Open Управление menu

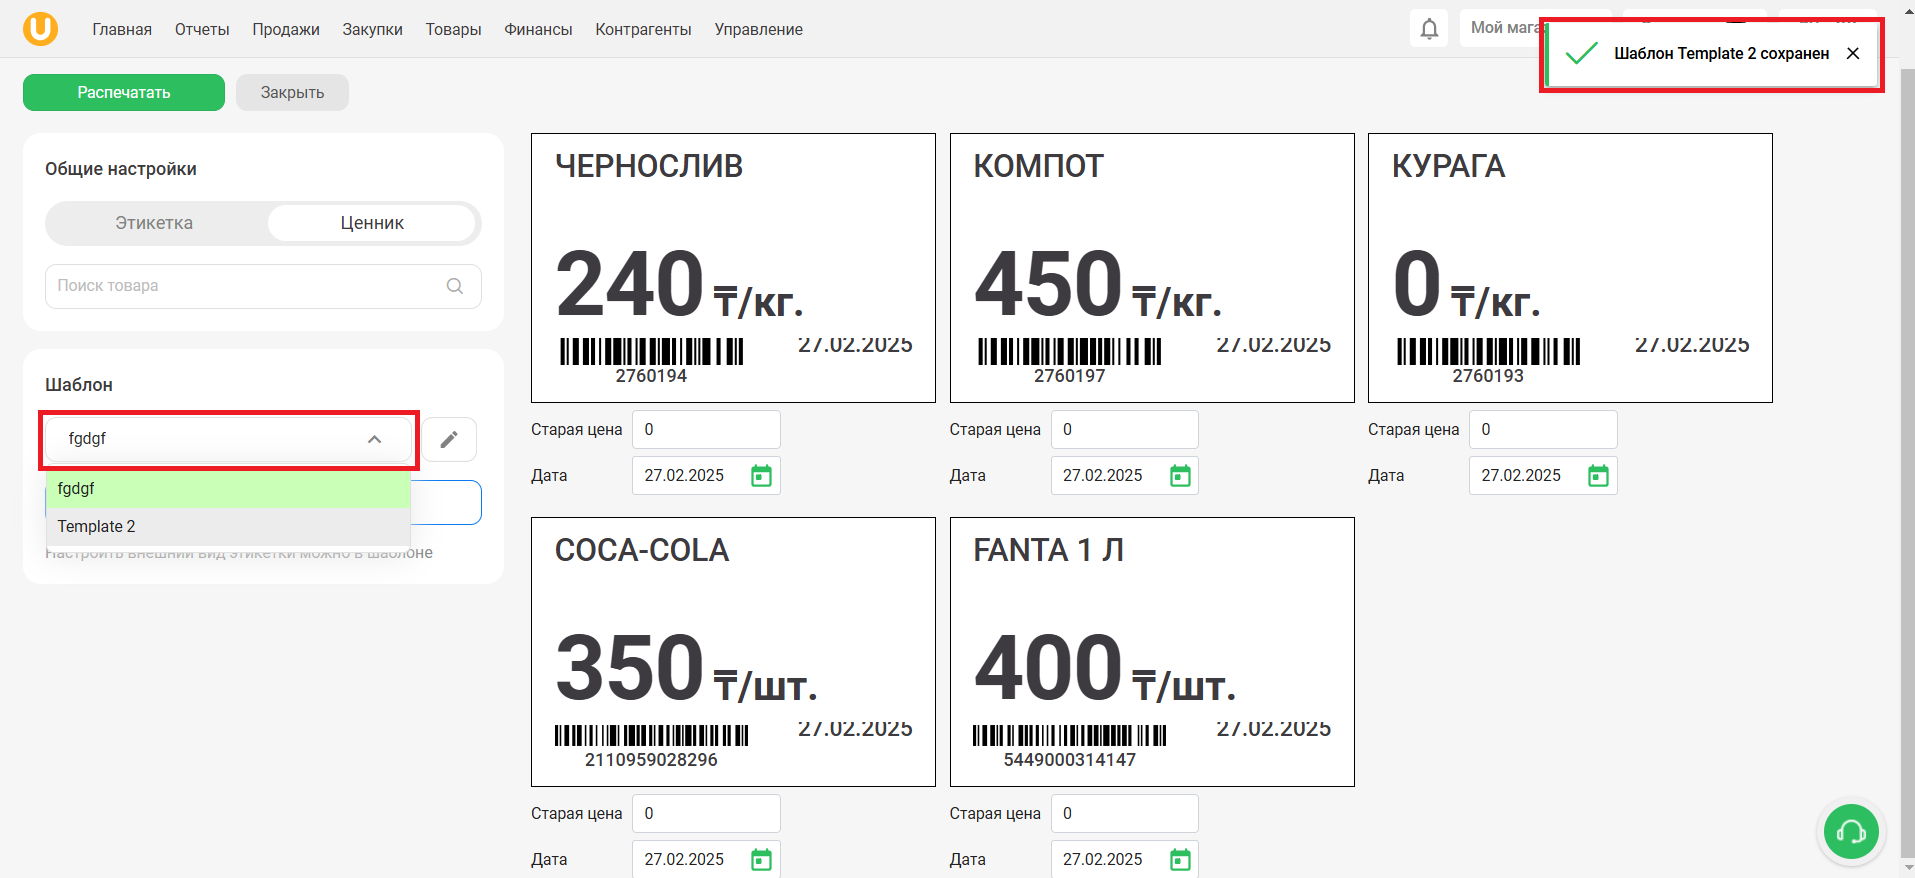click(x=758, y=30)
